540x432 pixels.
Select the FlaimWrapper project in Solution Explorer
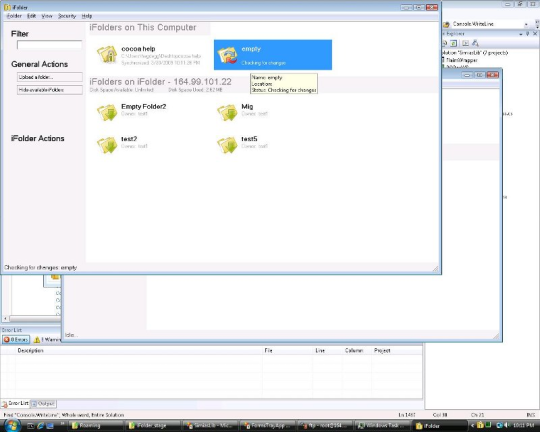(x=461, y=60)
